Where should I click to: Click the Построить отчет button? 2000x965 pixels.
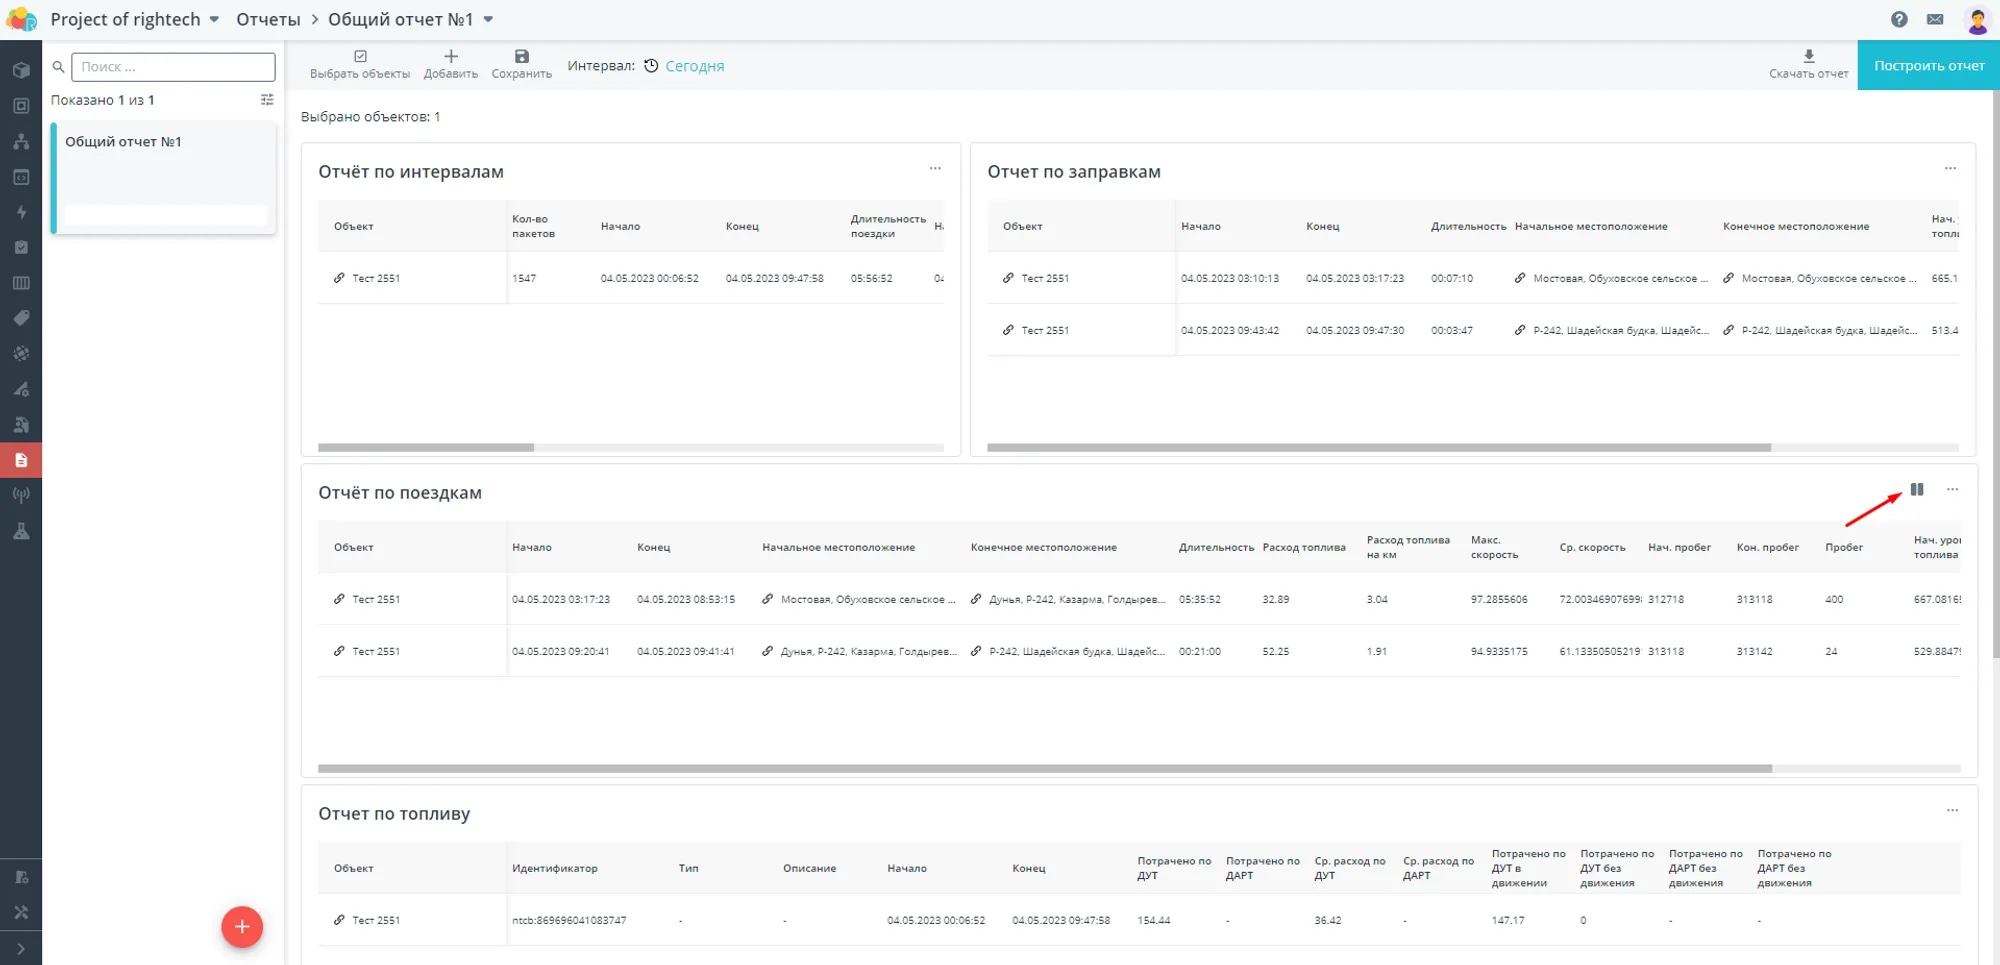click(1928, 66)
